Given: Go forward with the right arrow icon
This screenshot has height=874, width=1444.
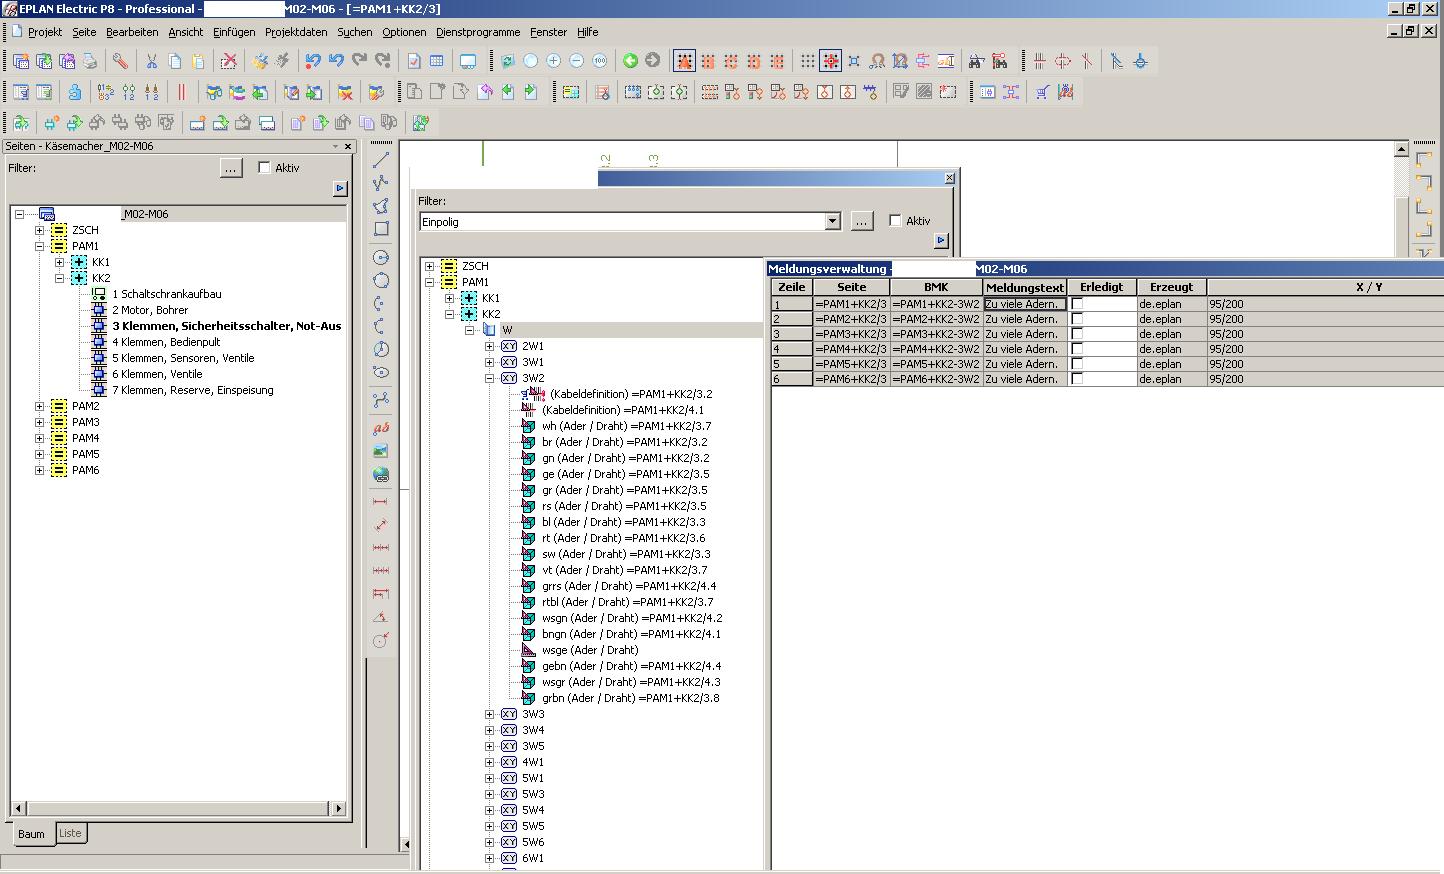Looking at the screenshot, I should point(653,61).
